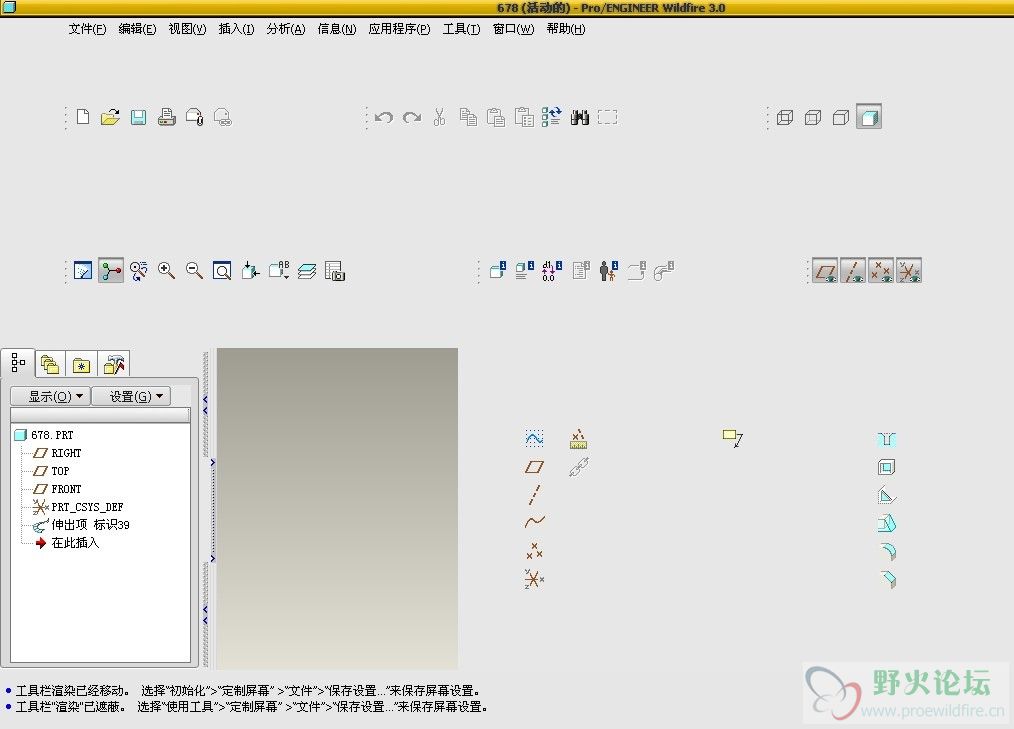Toggle datum axes display

[x=853, y=270]
